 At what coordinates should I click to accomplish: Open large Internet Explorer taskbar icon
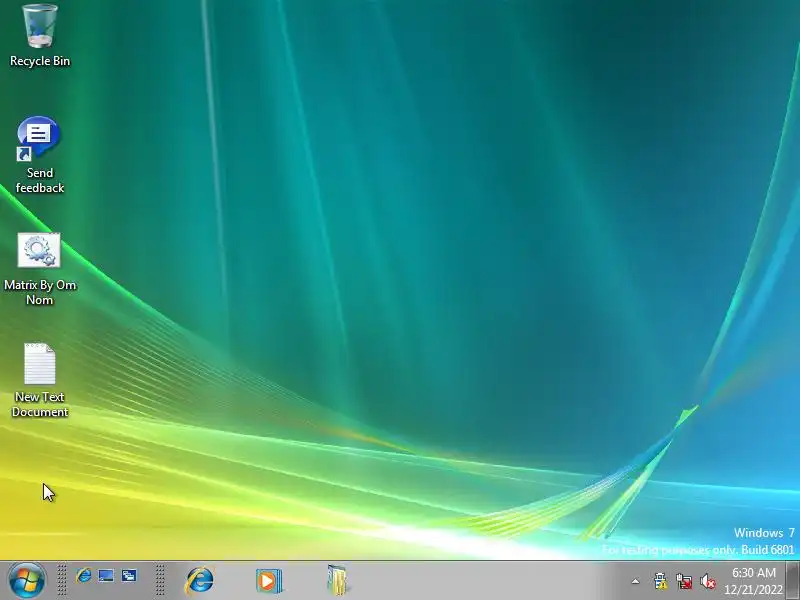[199, 580]
